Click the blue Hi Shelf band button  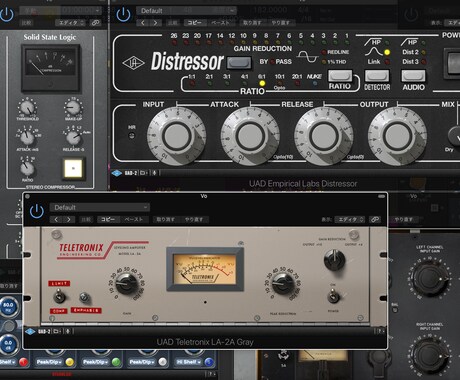[209, 362]
